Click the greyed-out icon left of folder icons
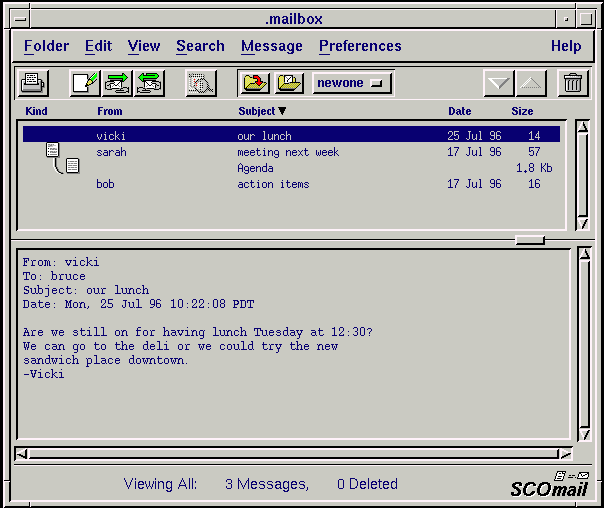Screen dimensions: 604x508 point(201,83)
